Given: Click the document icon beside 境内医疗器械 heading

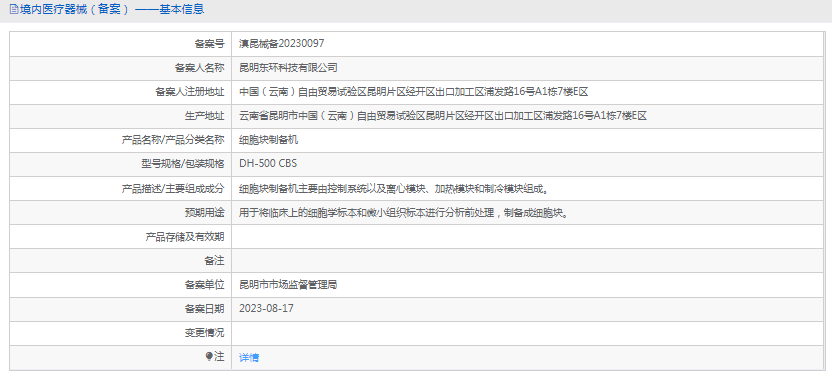Looking at the screenshot, I should (x=14, y=9).
